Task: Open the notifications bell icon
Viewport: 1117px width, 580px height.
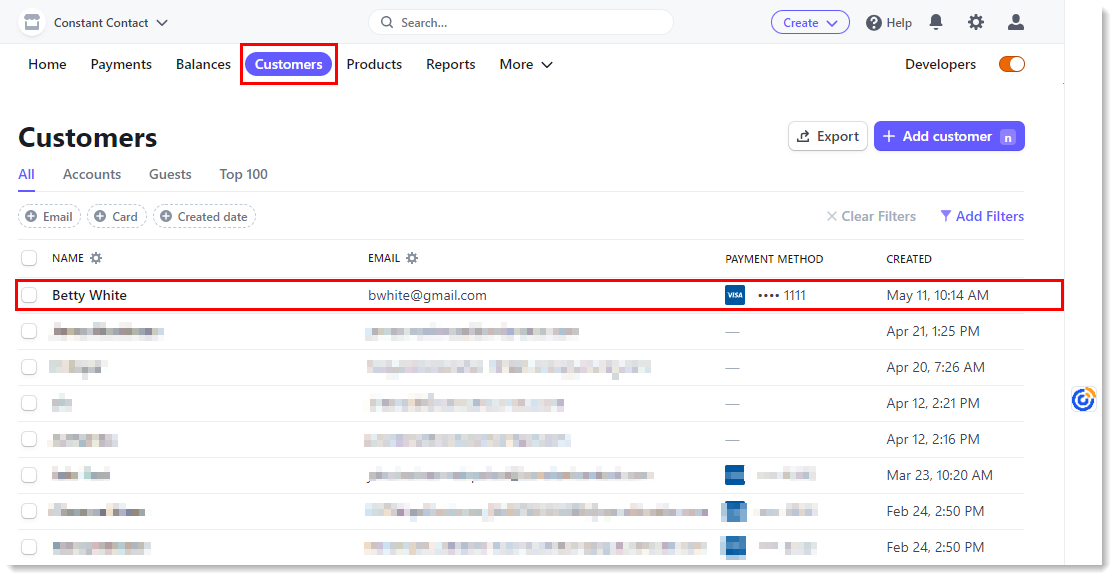Action: (x=936, y=23)
